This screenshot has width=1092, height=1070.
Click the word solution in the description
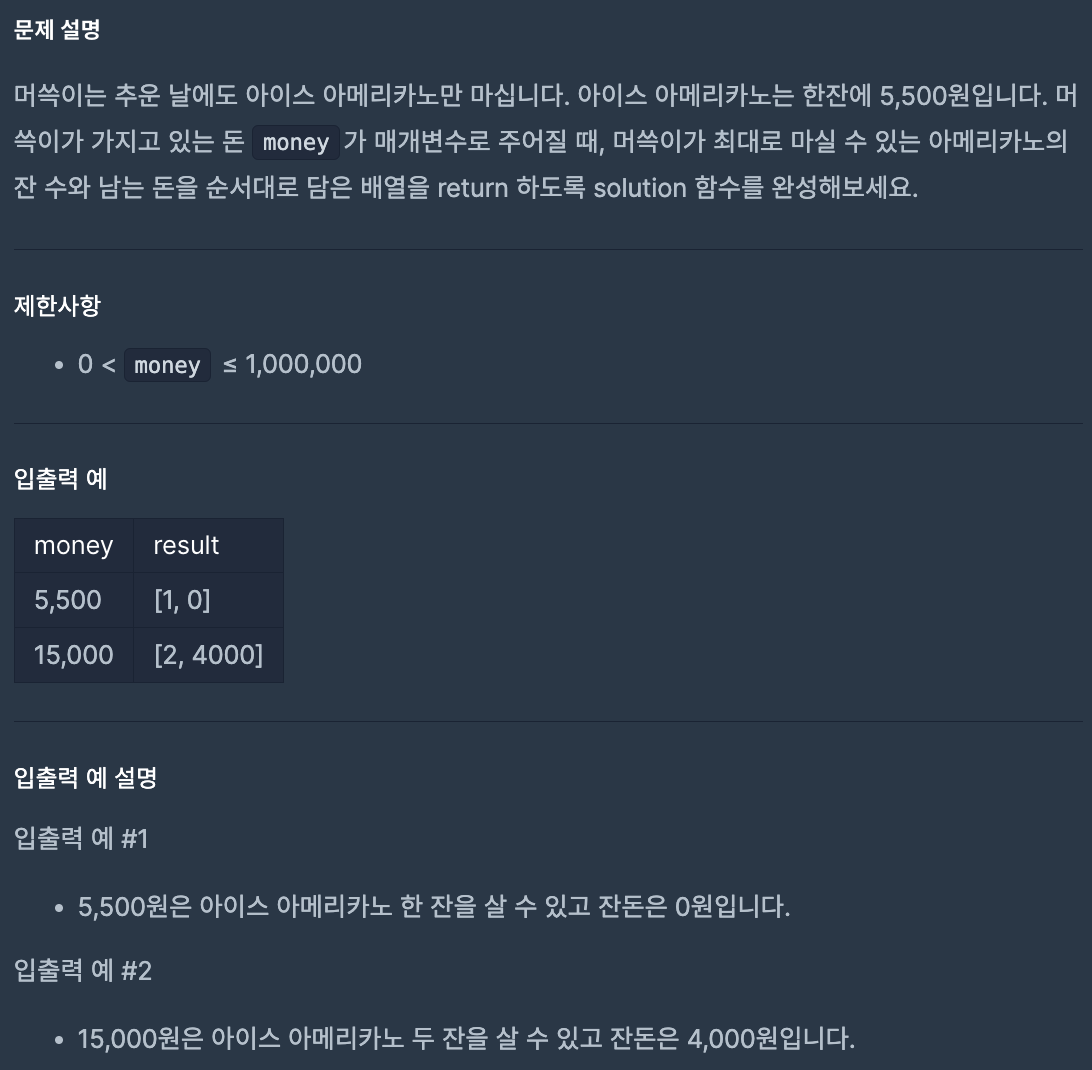point(638,187)
